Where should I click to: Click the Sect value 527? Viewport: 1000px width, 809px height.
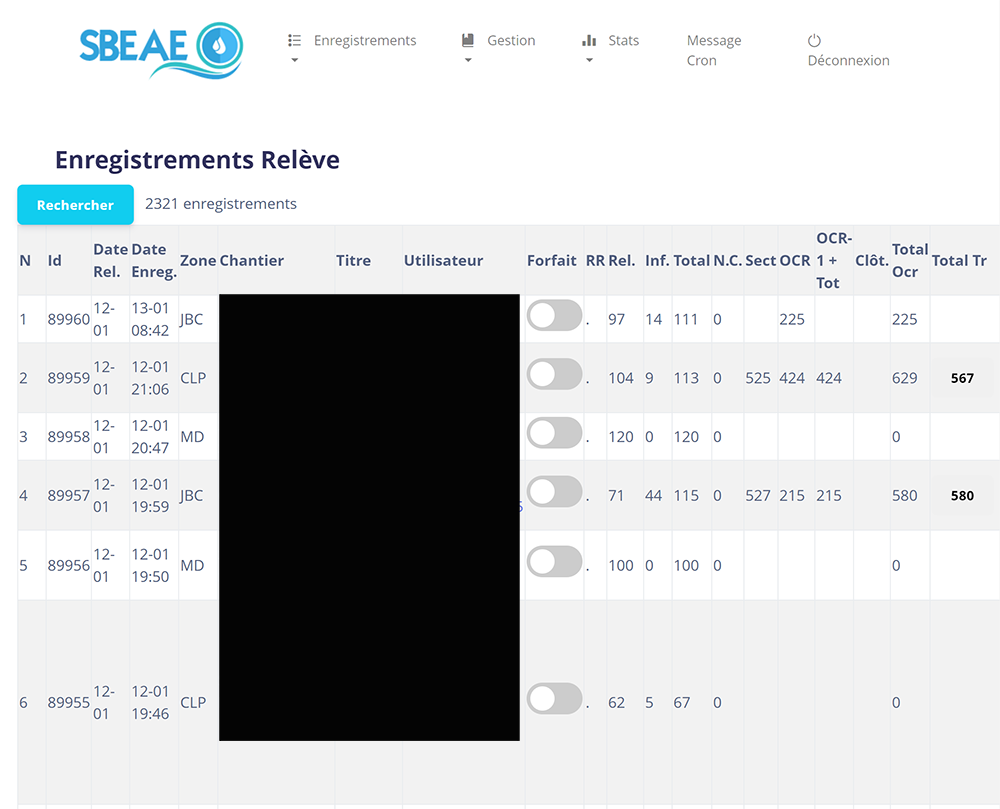coord(758,495)
